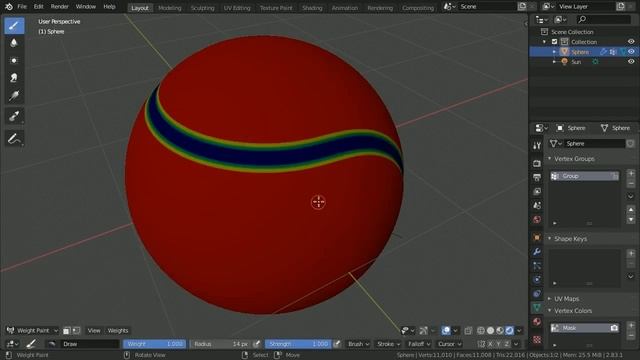
Task: Create a new scene with the Scene copy icon
Action: (x=522, y=7)
